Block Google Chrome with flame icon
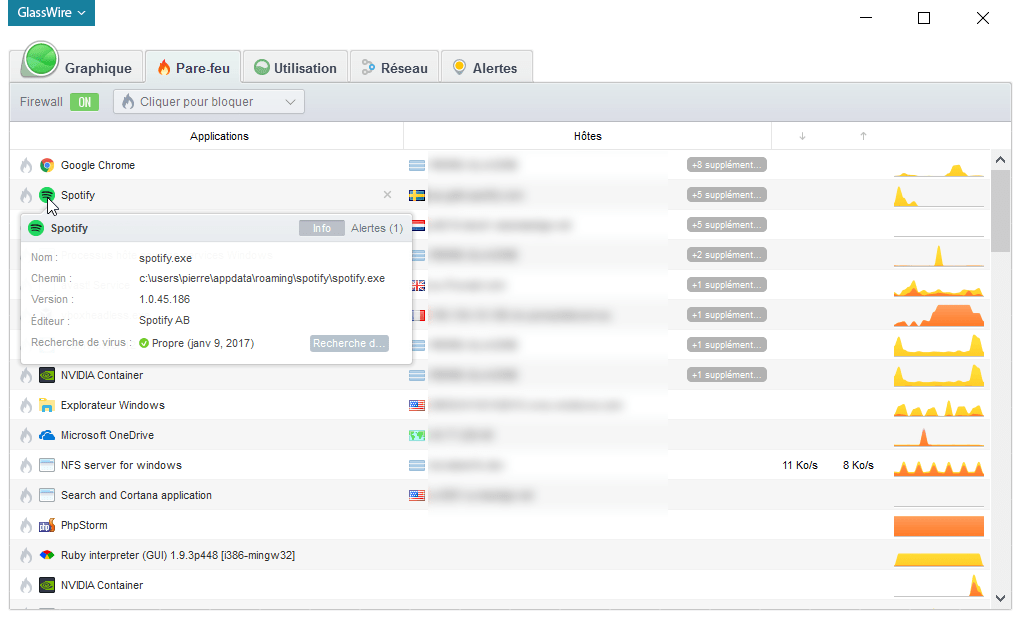Screen dimensions: 1021x619 tap(26, 165)
